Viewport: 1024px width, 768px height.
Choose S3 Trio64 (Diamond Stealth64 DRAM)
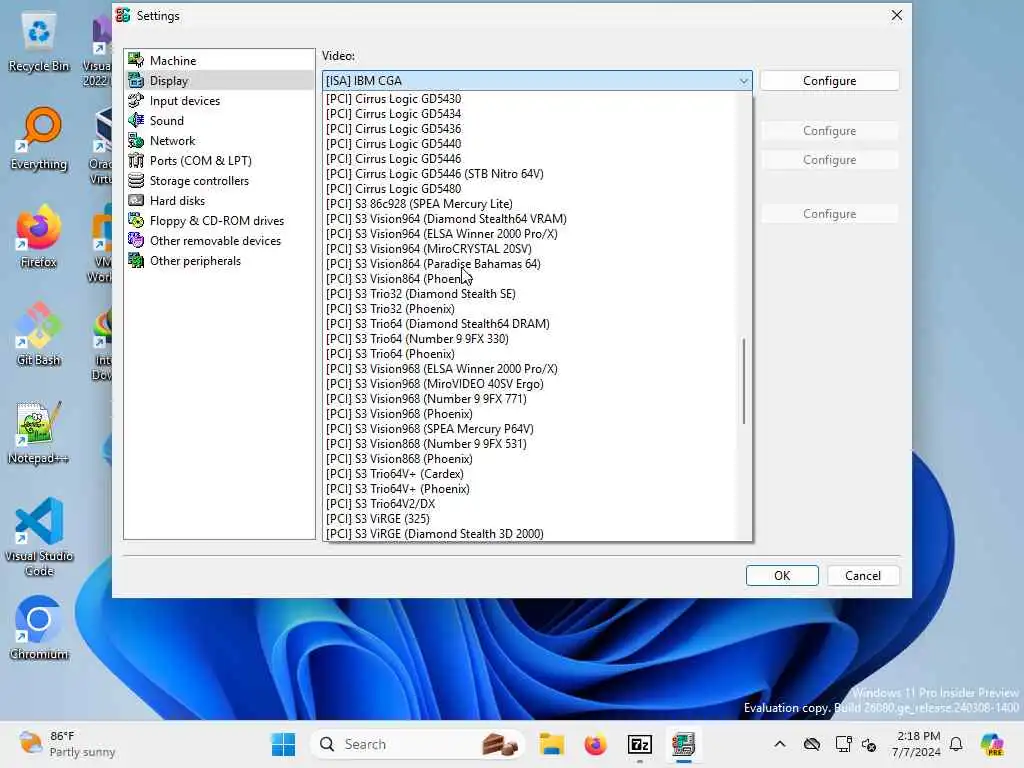click(530, 324)
